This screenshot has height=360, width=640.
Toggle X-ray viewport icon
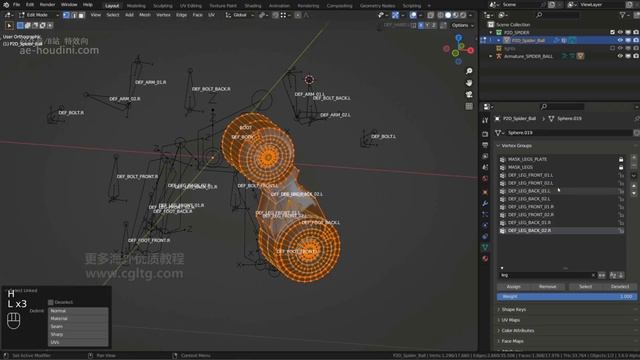pos(431,15)
